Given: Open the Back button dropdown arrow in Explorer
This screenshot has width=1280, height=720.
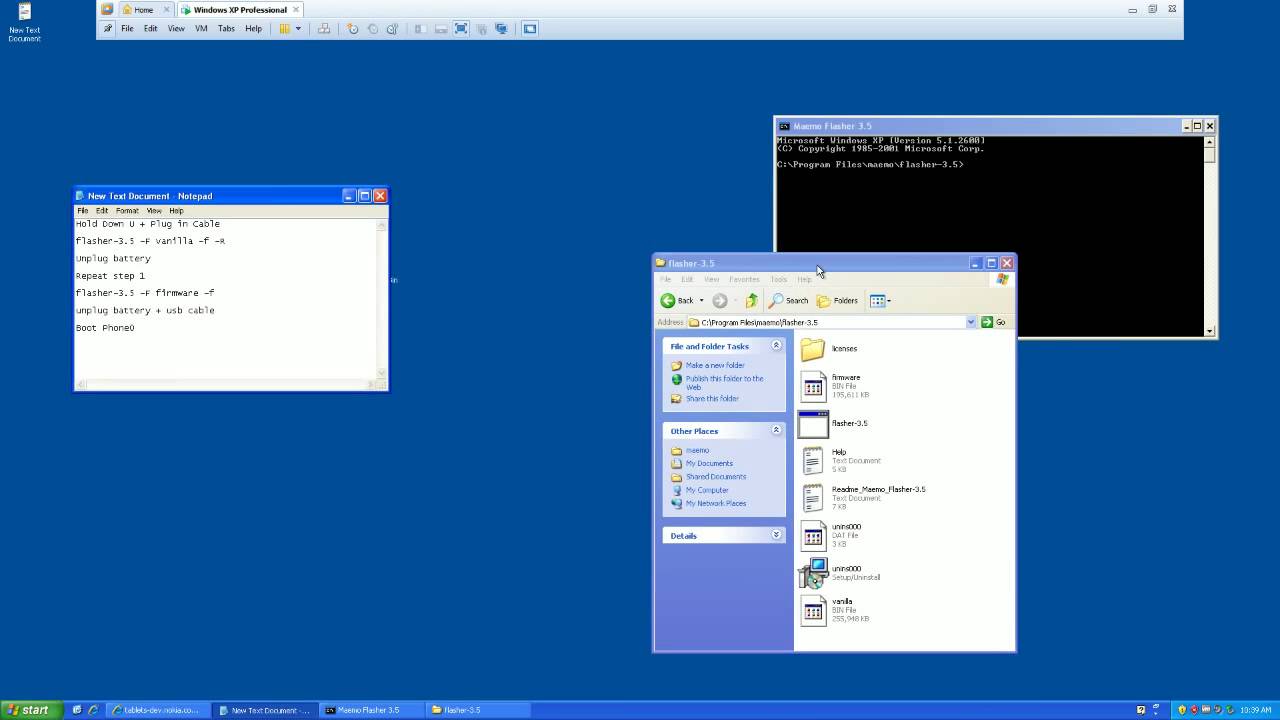Looking at the screenshot, I should point(701,300).
